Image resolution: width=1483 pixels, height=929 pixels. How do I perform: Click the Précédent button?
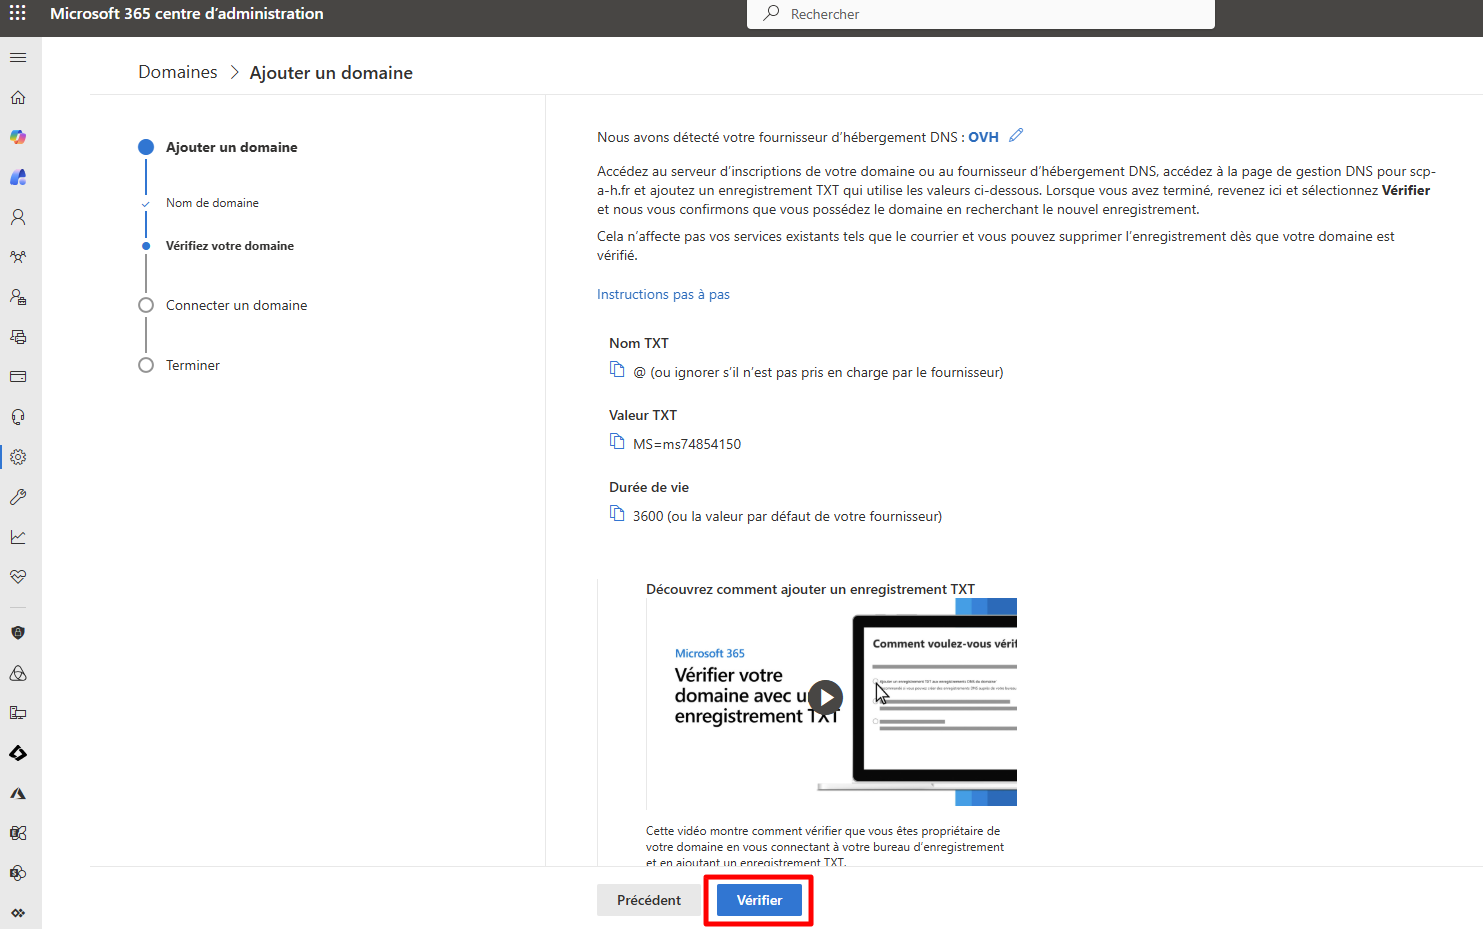(649, 900)
